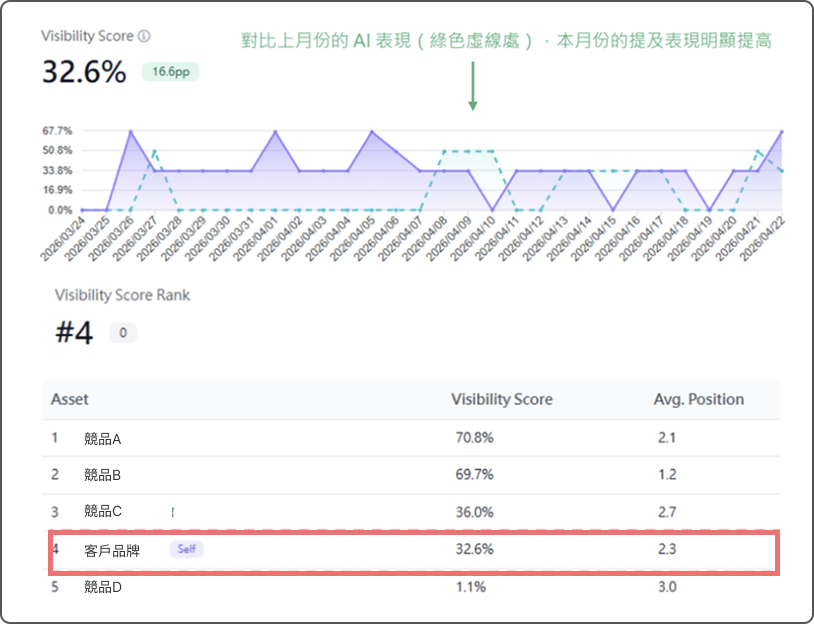Screen dimensions: 814x624
Task: Click the rank number 5 in the table
Action: click(55, 587)
